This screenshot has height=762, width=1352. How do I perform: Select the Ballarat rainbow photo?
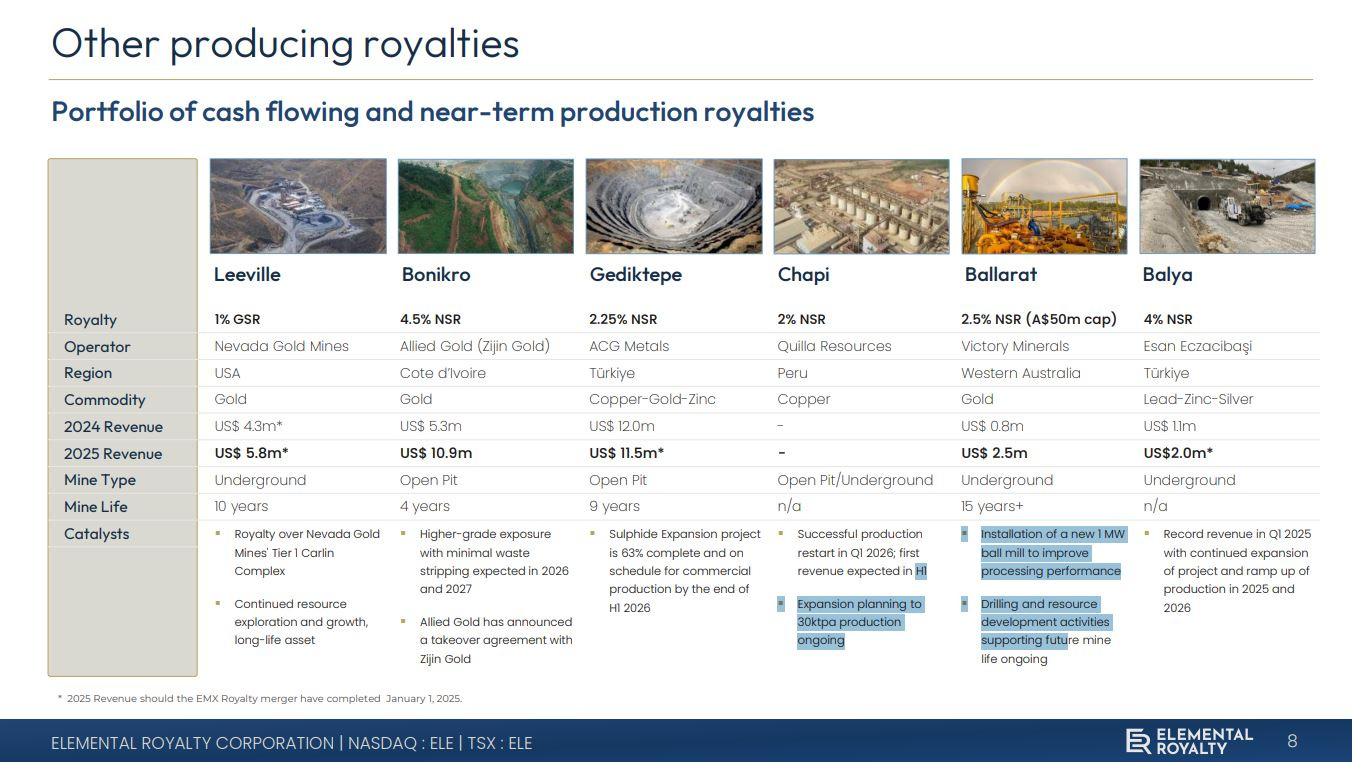[x=1044, y=206]
